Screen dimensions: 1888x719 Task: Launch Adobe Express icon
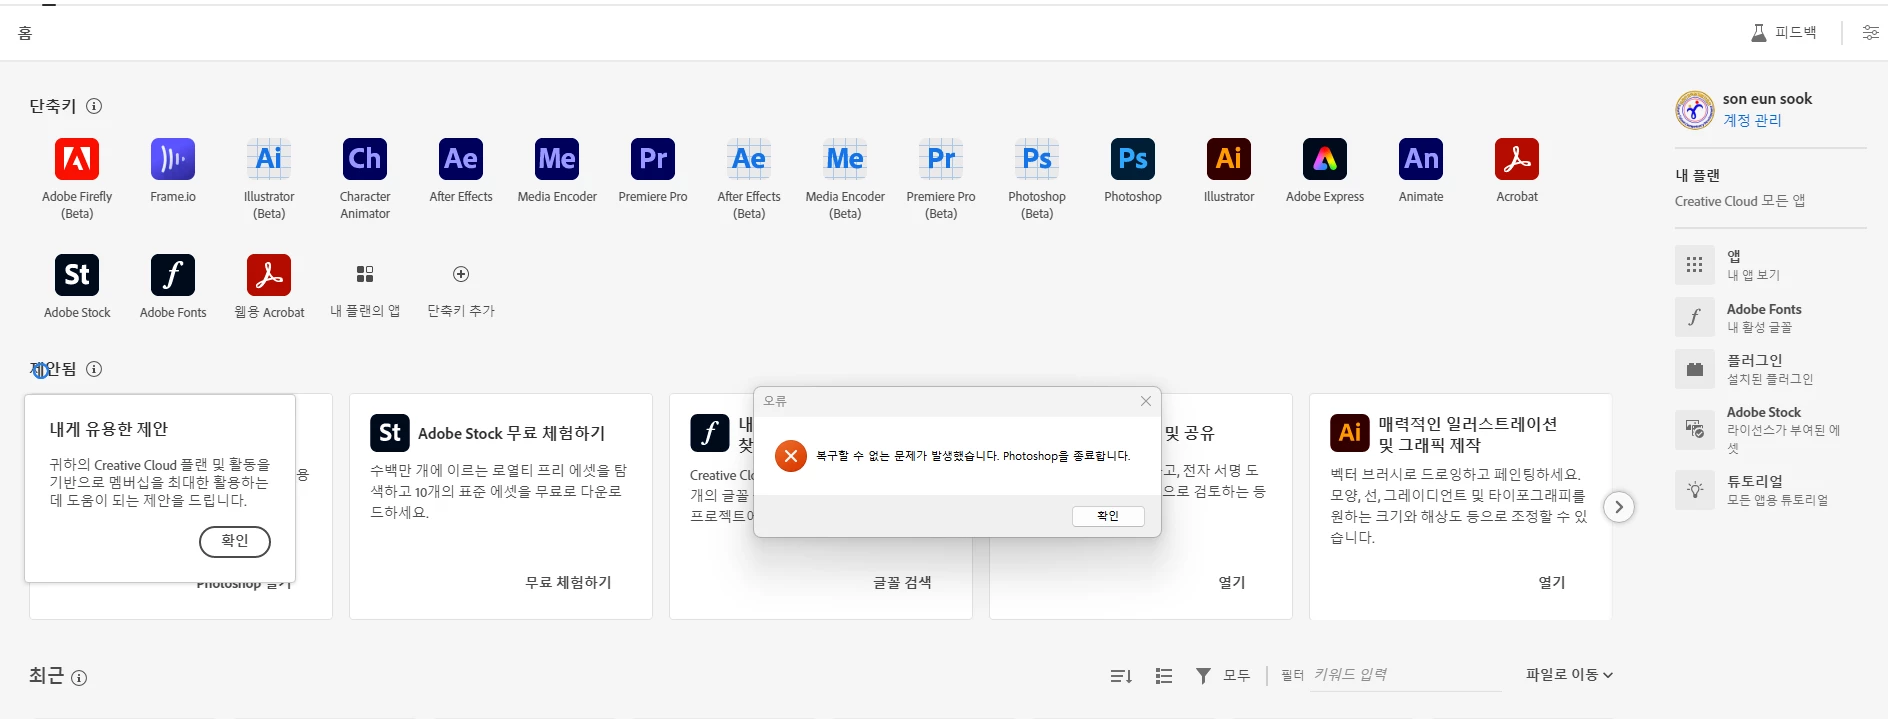coord(1325,159)
